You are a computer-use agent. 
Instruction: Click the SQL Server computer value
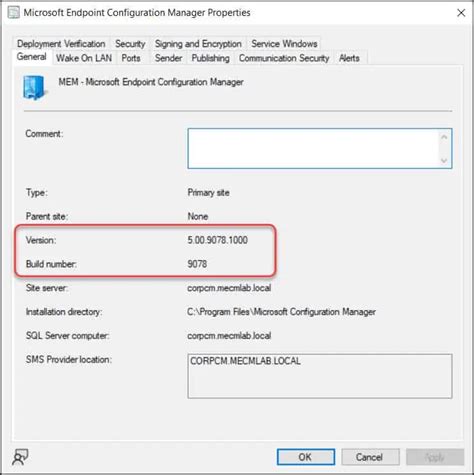(229, 336)
